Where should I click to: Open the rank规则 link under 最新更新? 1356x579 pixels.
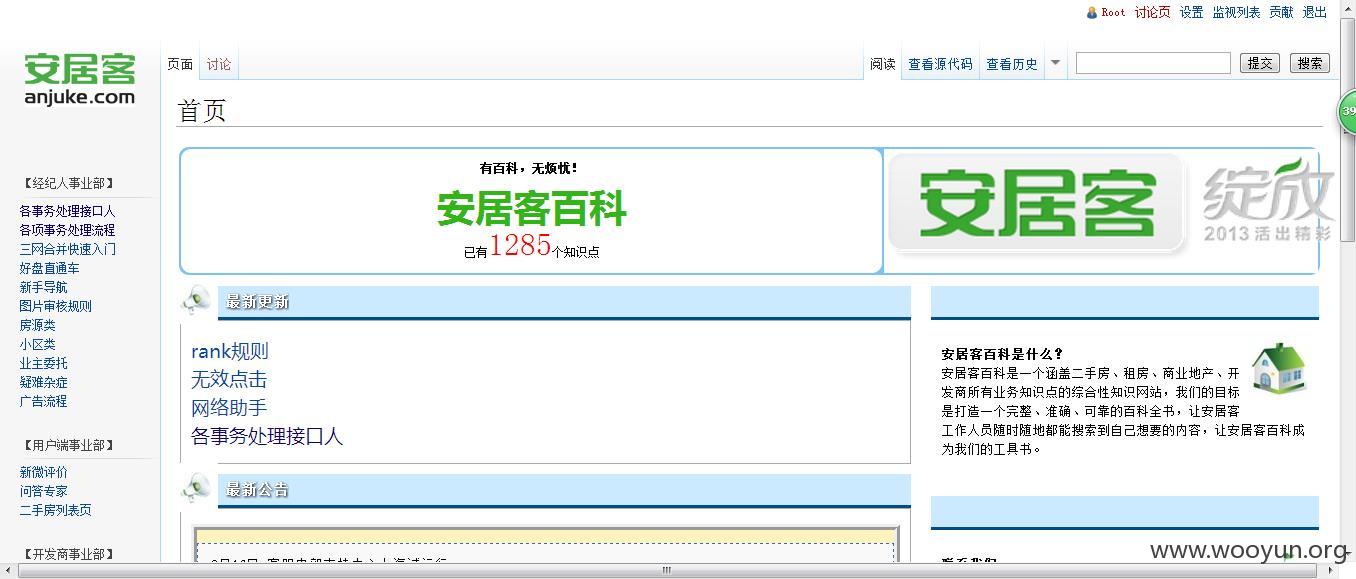point(230,351)
